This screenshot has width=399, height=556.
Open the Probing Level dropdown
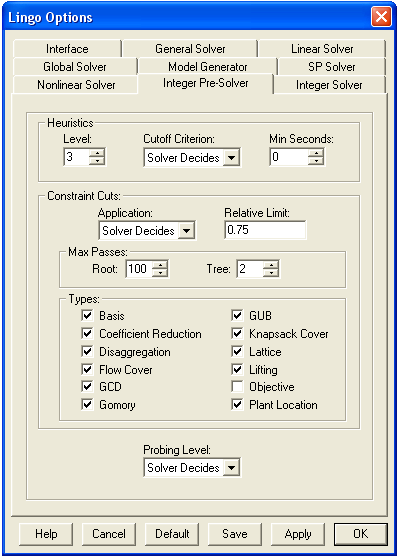point(231,468)
